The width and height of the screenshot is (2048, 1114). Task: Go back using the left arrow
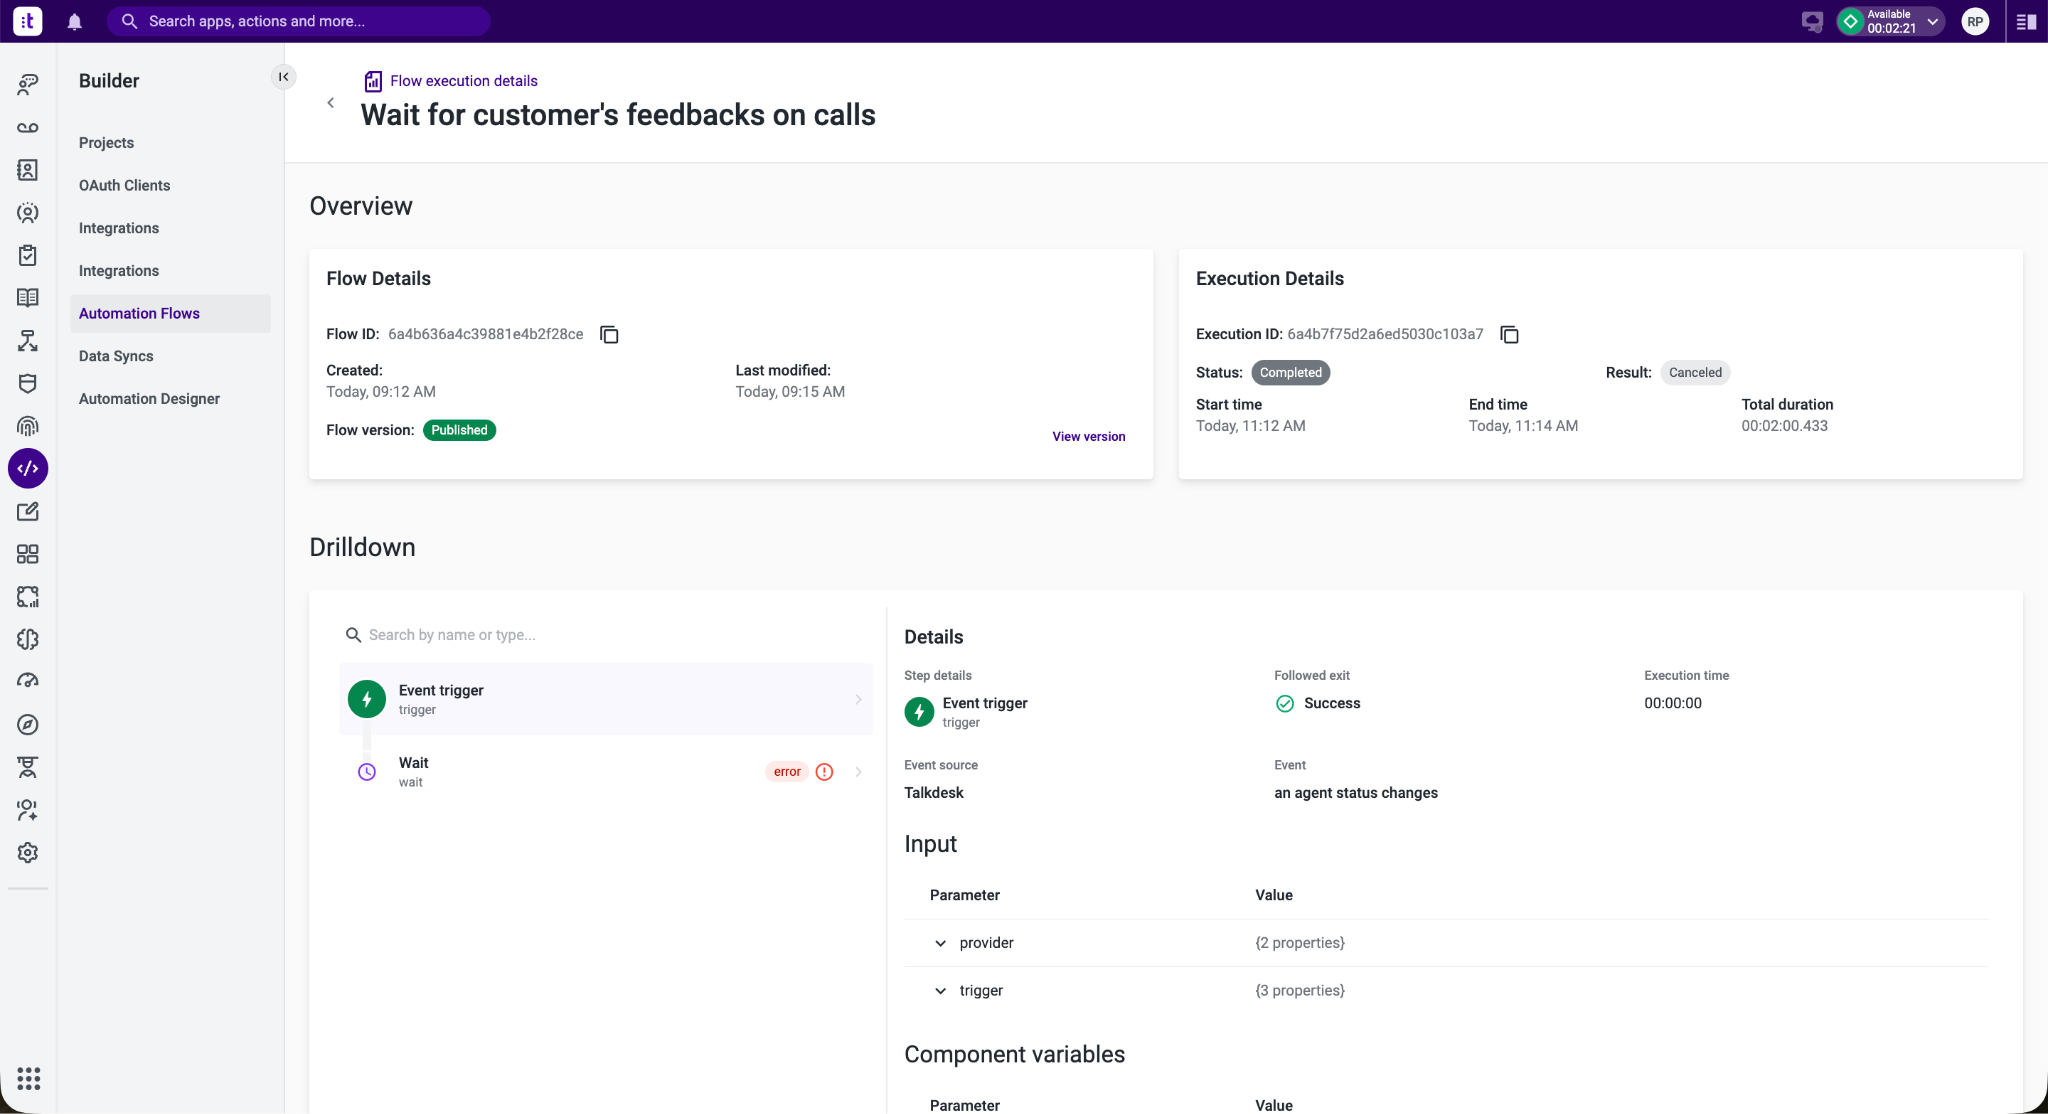[331, 103]
